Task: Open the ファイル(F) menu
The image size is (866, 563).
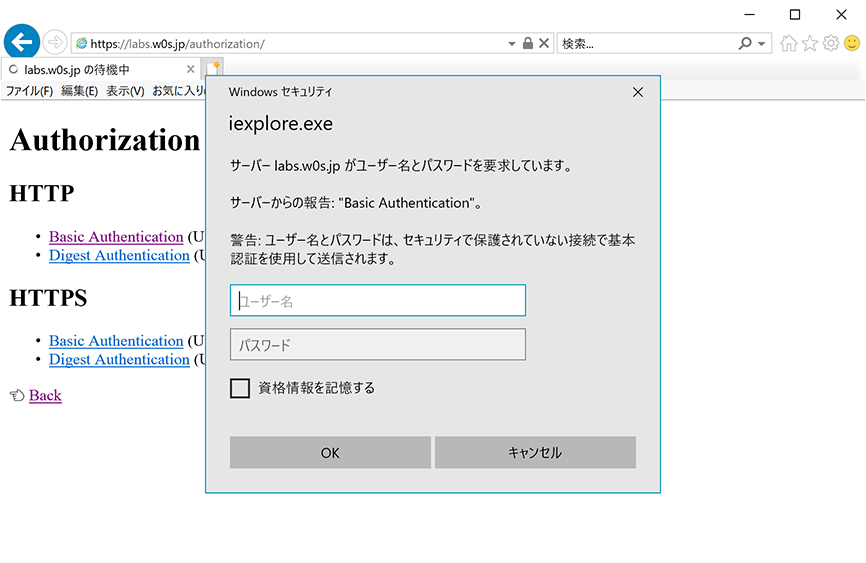Action: tap(29, 91)
